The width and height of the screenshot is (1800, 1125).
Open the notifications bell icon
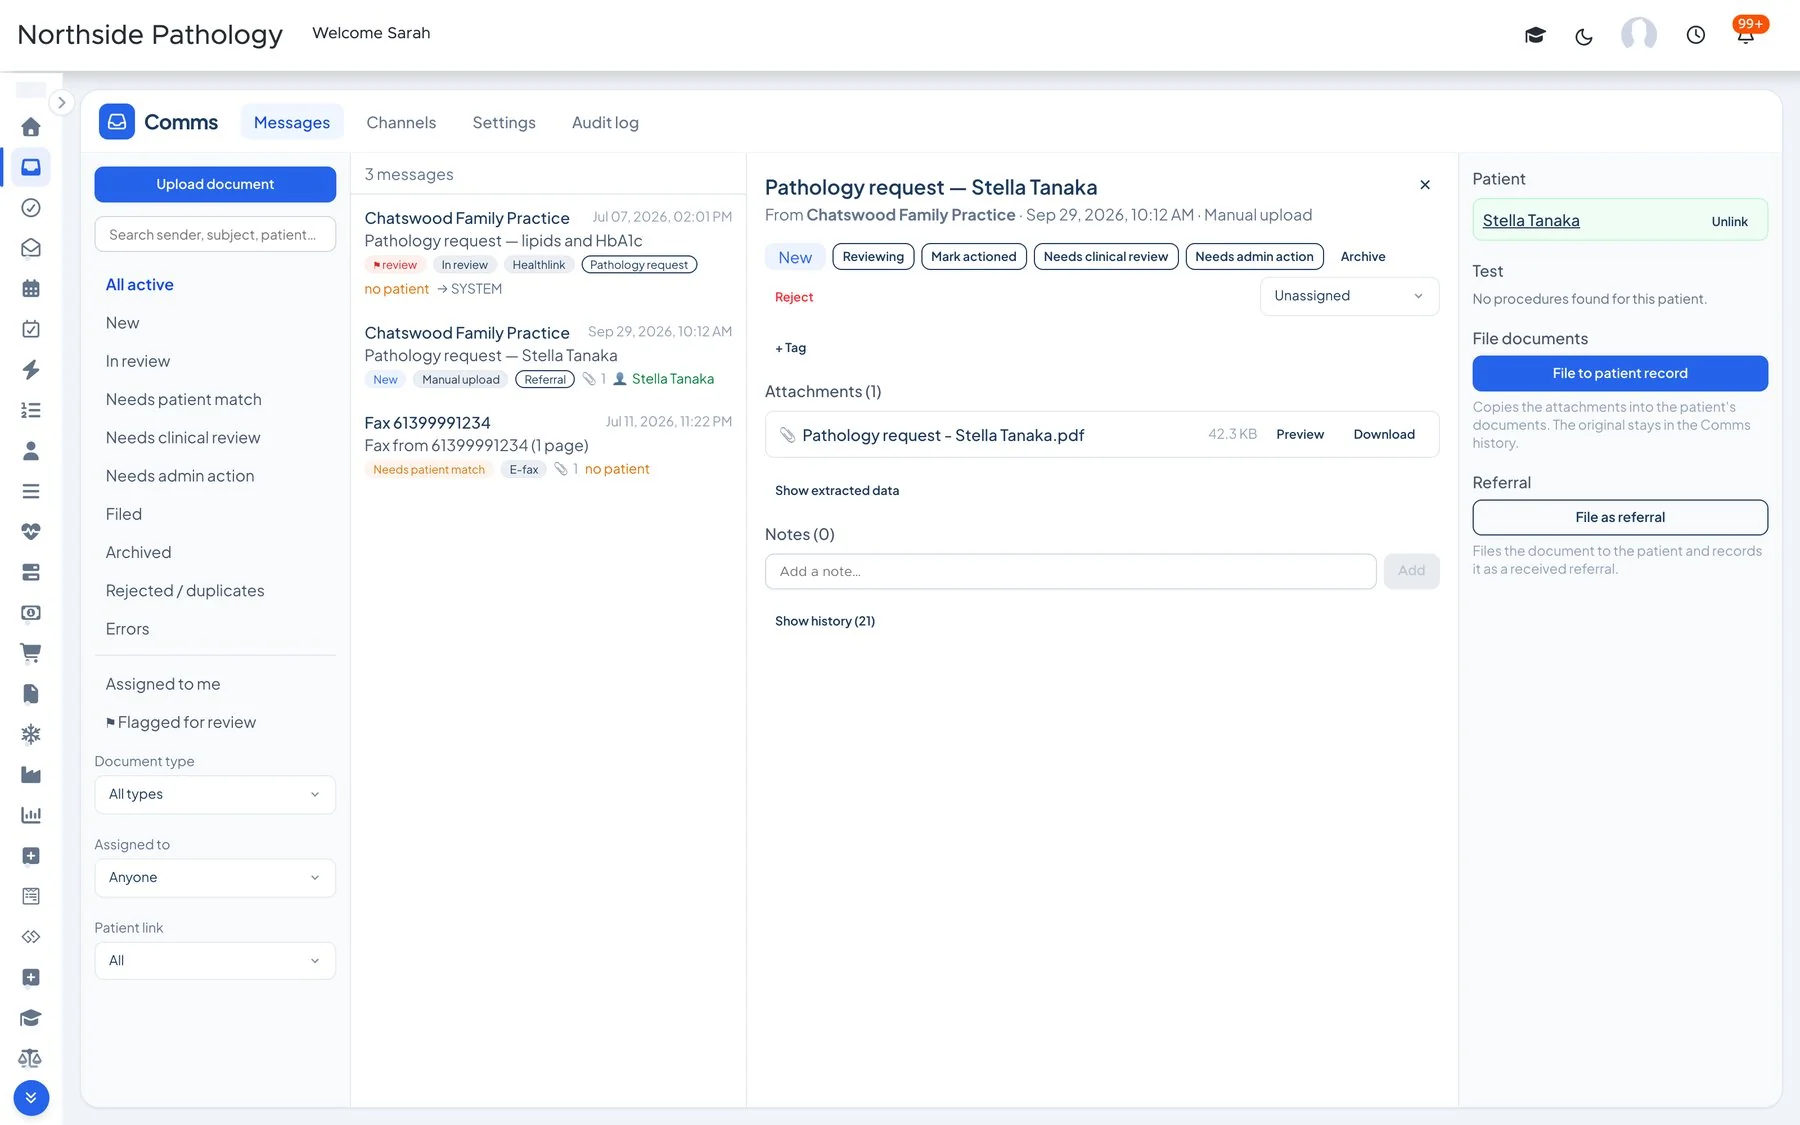coord(1746,36)
